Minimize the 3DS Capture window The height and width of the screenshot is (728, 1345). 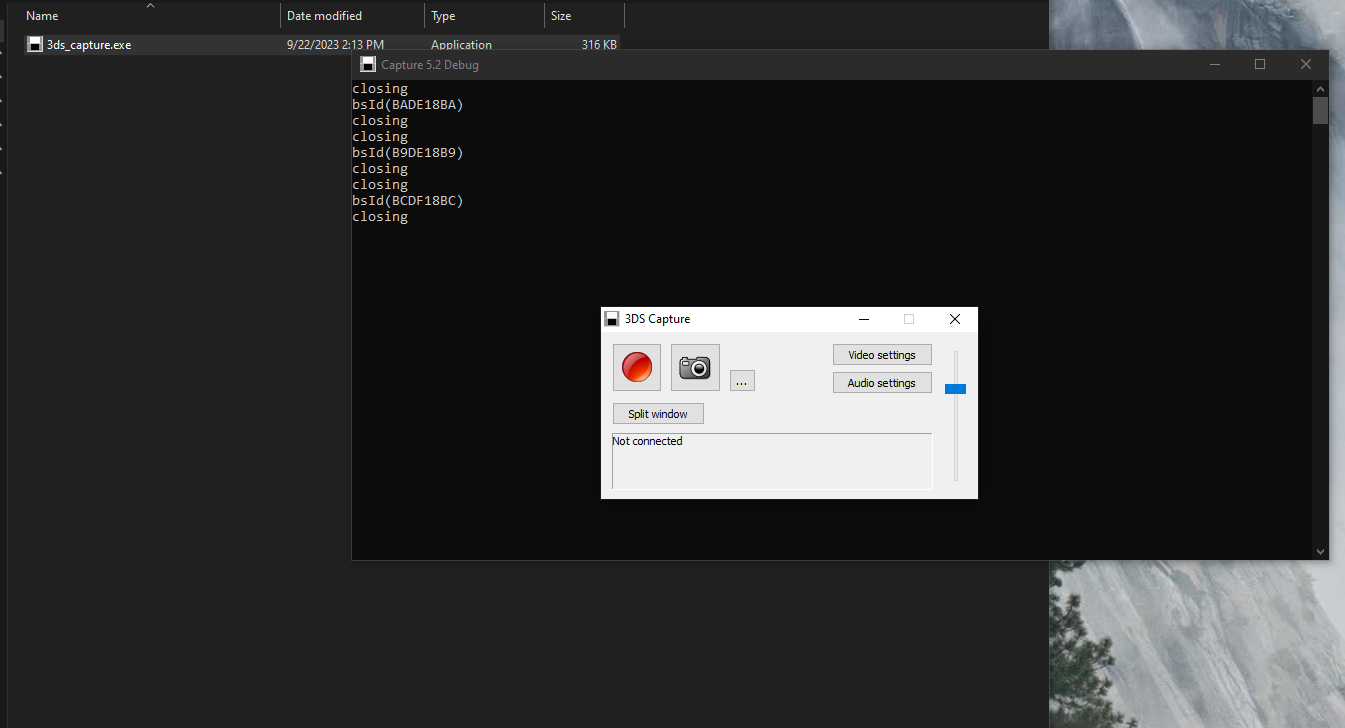pos(863,319)
